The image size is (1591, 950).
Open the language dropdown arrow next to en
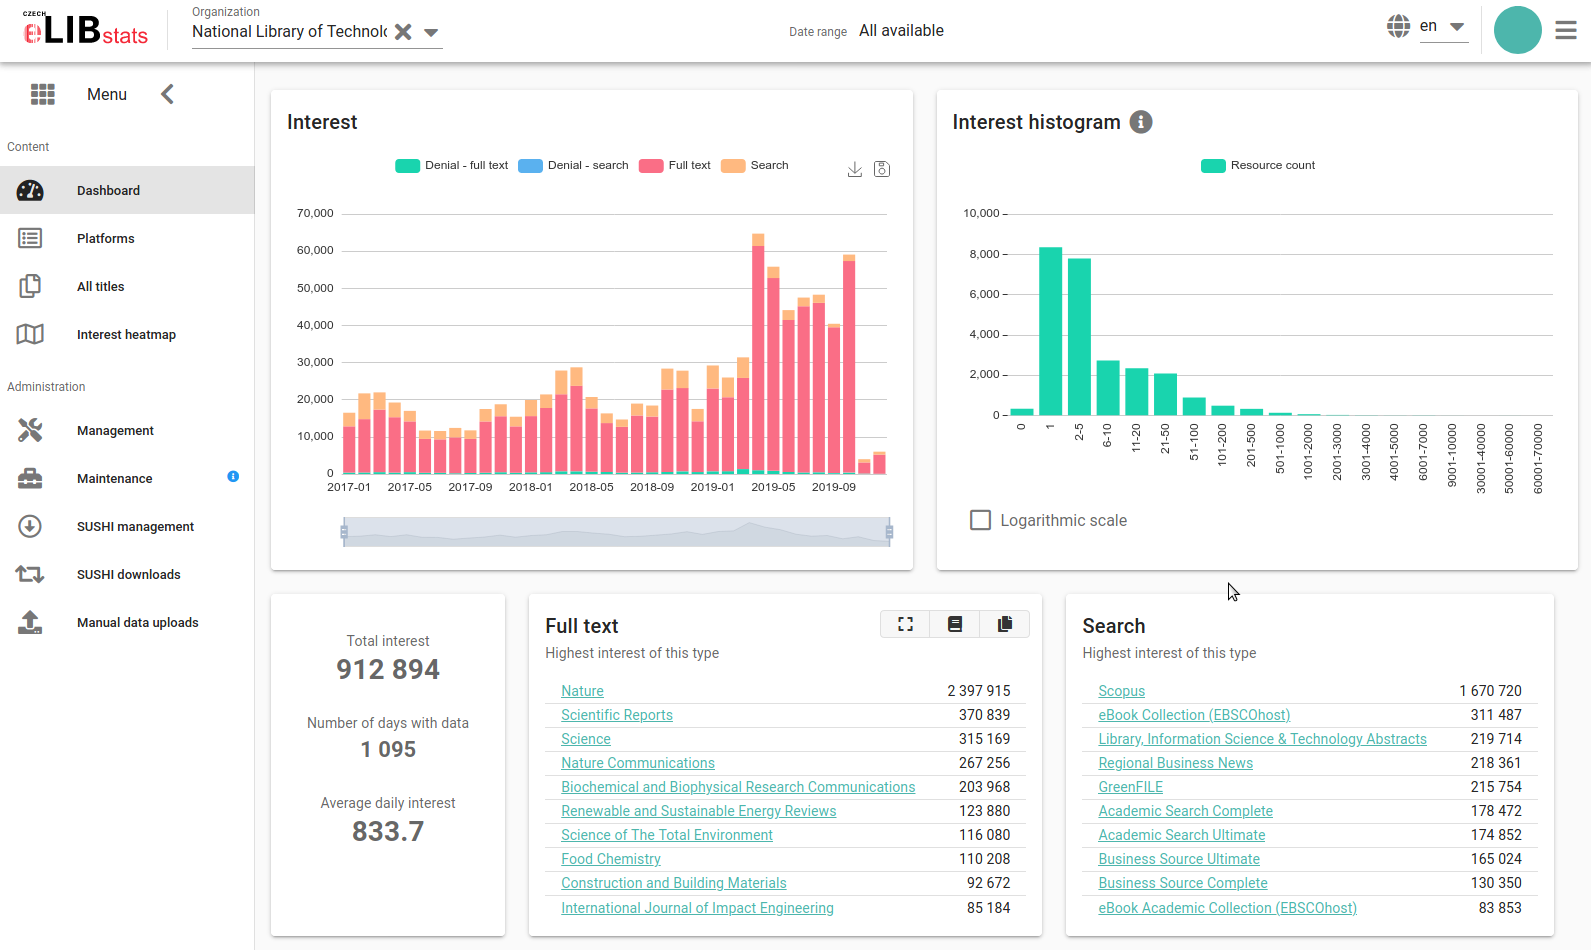click(1457, 27)
